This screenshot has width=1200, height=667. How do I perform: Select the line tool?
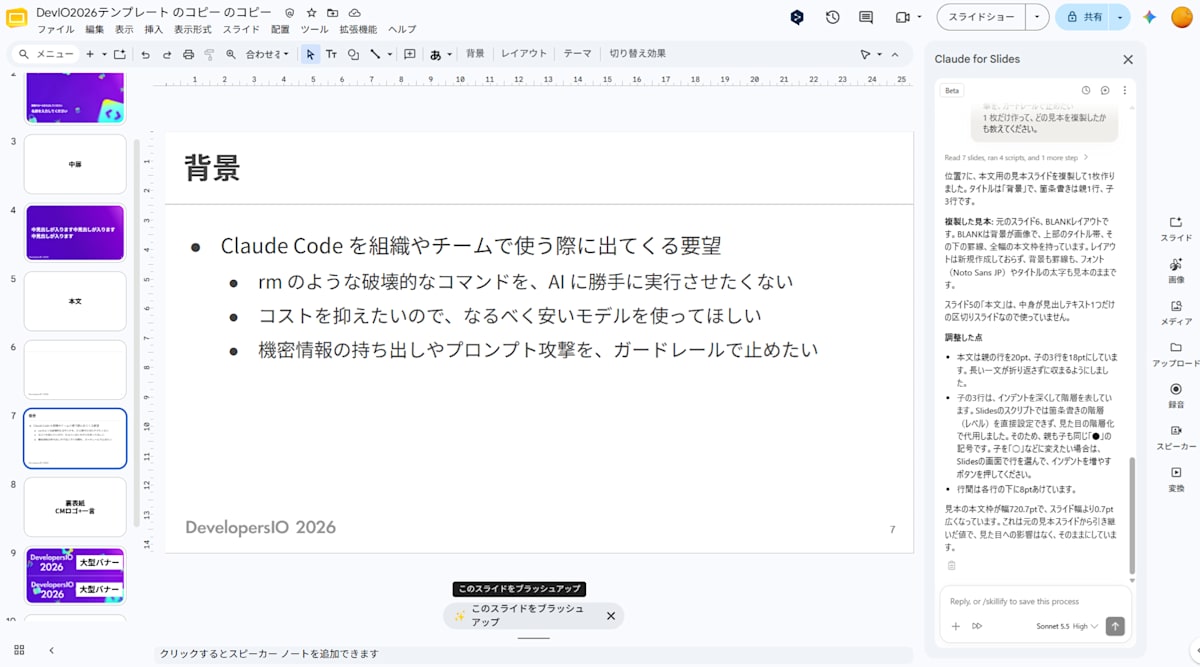(x=375, y=54)
